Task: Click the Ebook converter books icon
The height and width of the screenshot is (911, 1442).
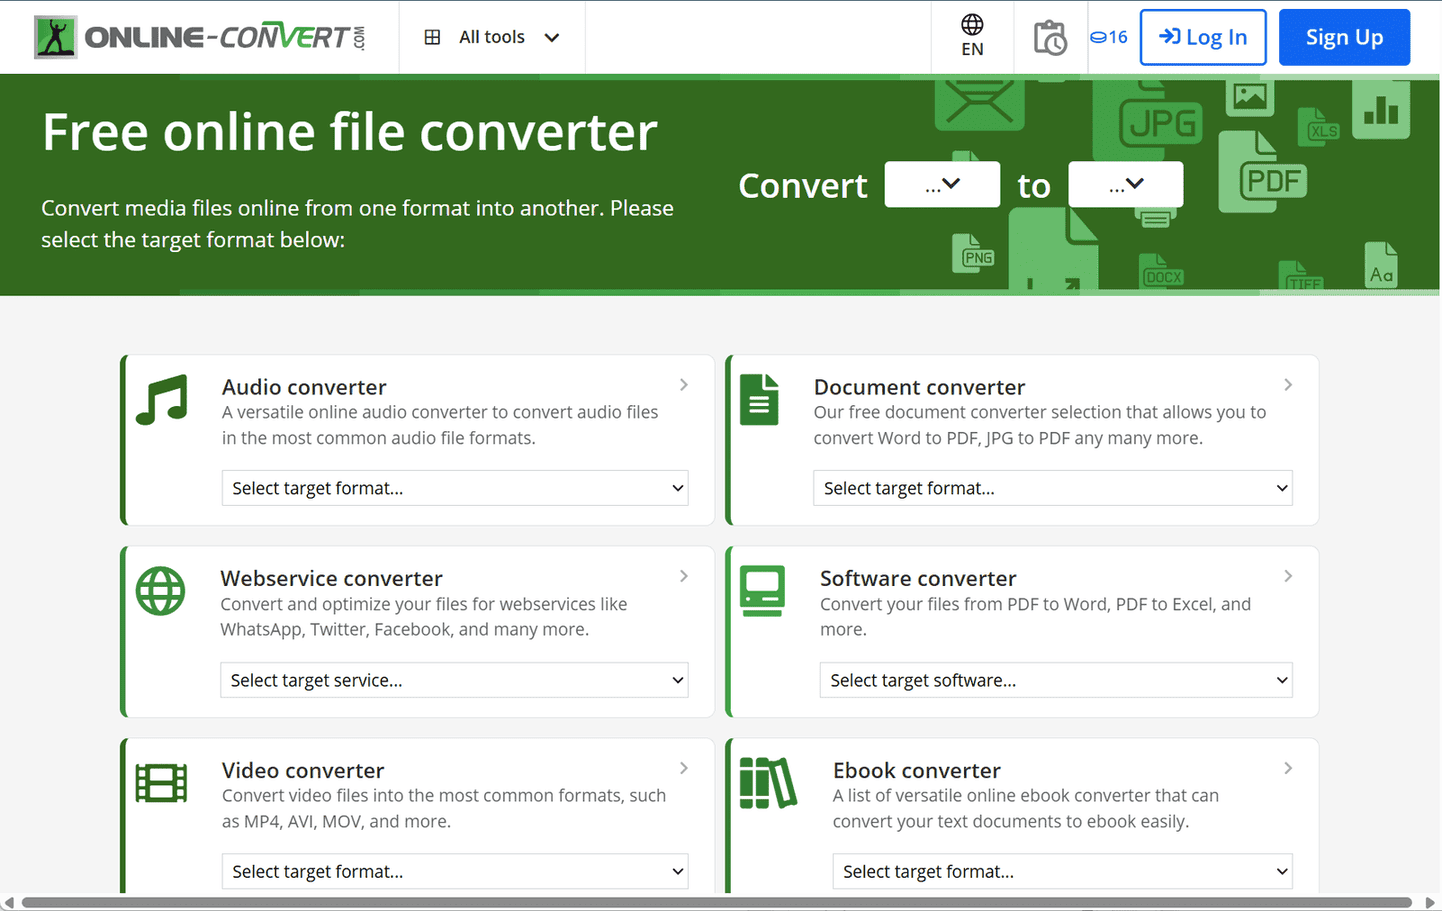Action: 765,782
